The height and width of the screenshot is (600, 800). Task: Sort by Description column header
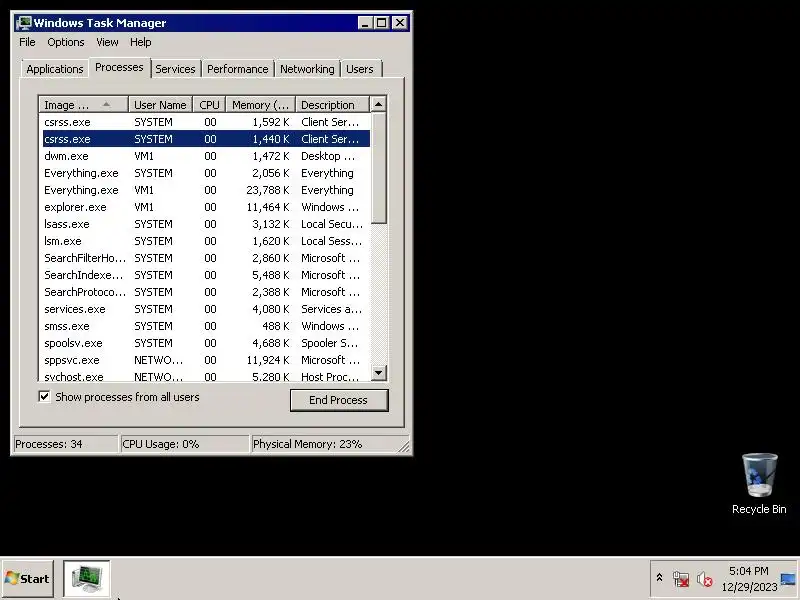pos(332,105)
